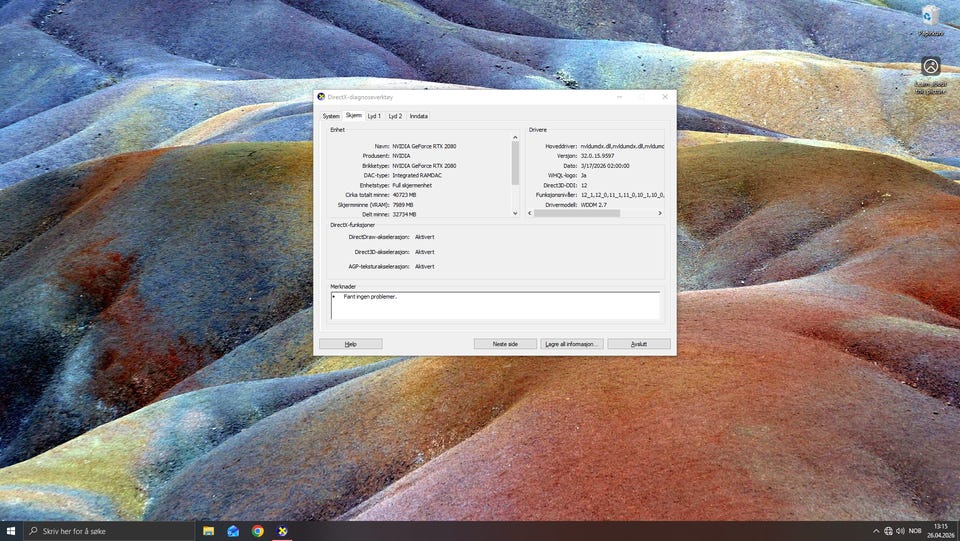Screen dimensions: 960x541
Task: Click the total memory value 40723 MB
Action: (404, 195)
